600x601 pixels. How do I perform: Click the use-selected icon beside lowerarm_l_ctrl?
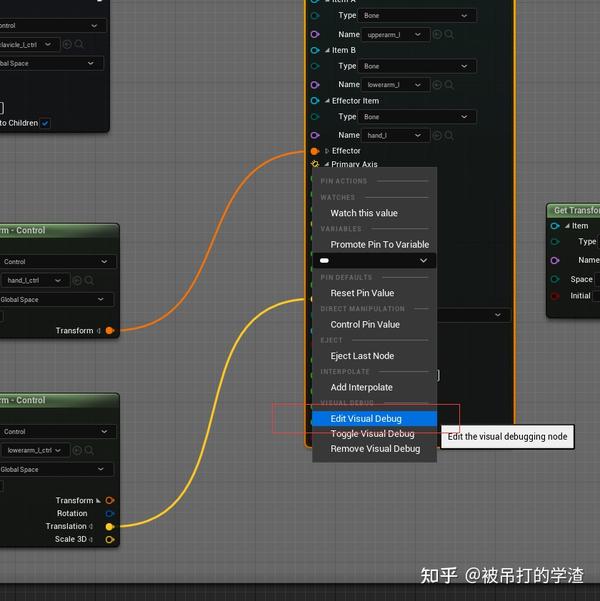pos(77,450)
